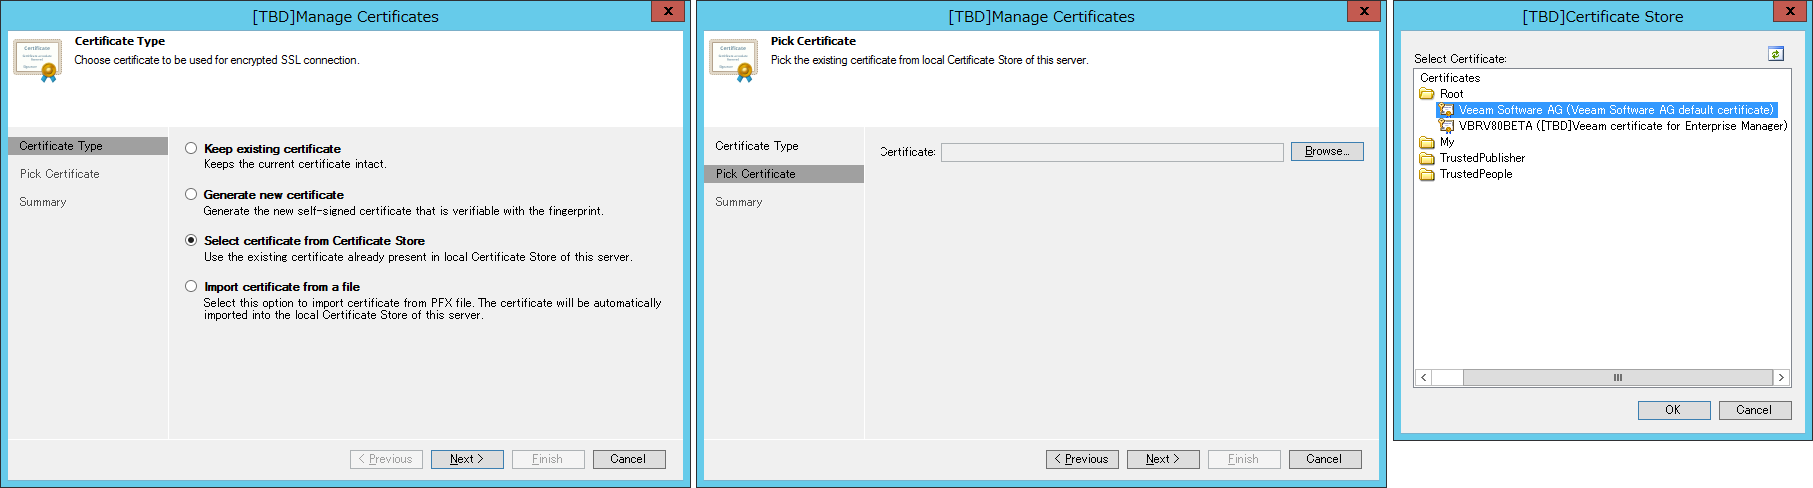Select the TrustedPublisher store node
The width and height of the screenshot is (1813, 488).
point(1482,158)
